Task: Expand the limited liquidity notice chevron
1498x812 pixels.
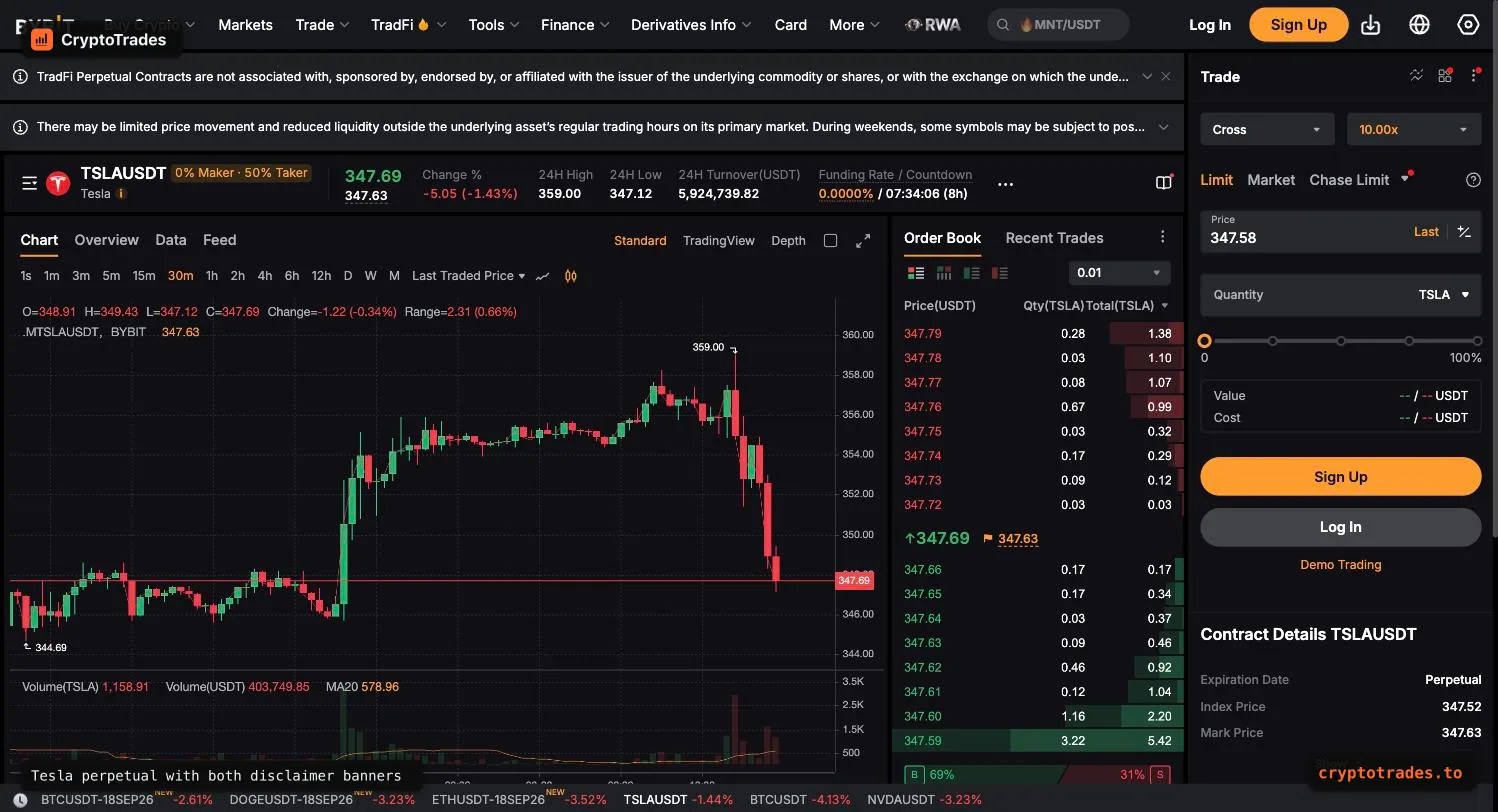Action: (1164, 127)
